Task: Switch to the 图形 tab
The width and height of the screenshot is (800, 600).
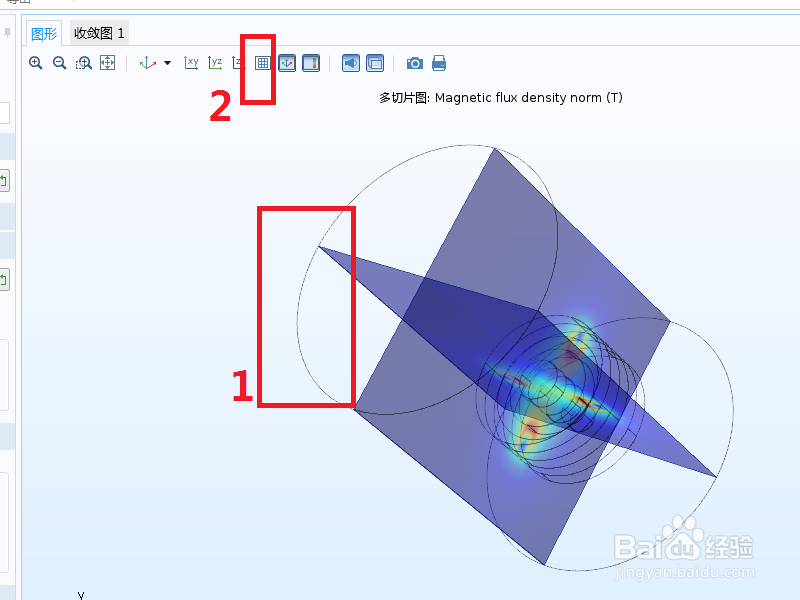Action: point(44,34)
